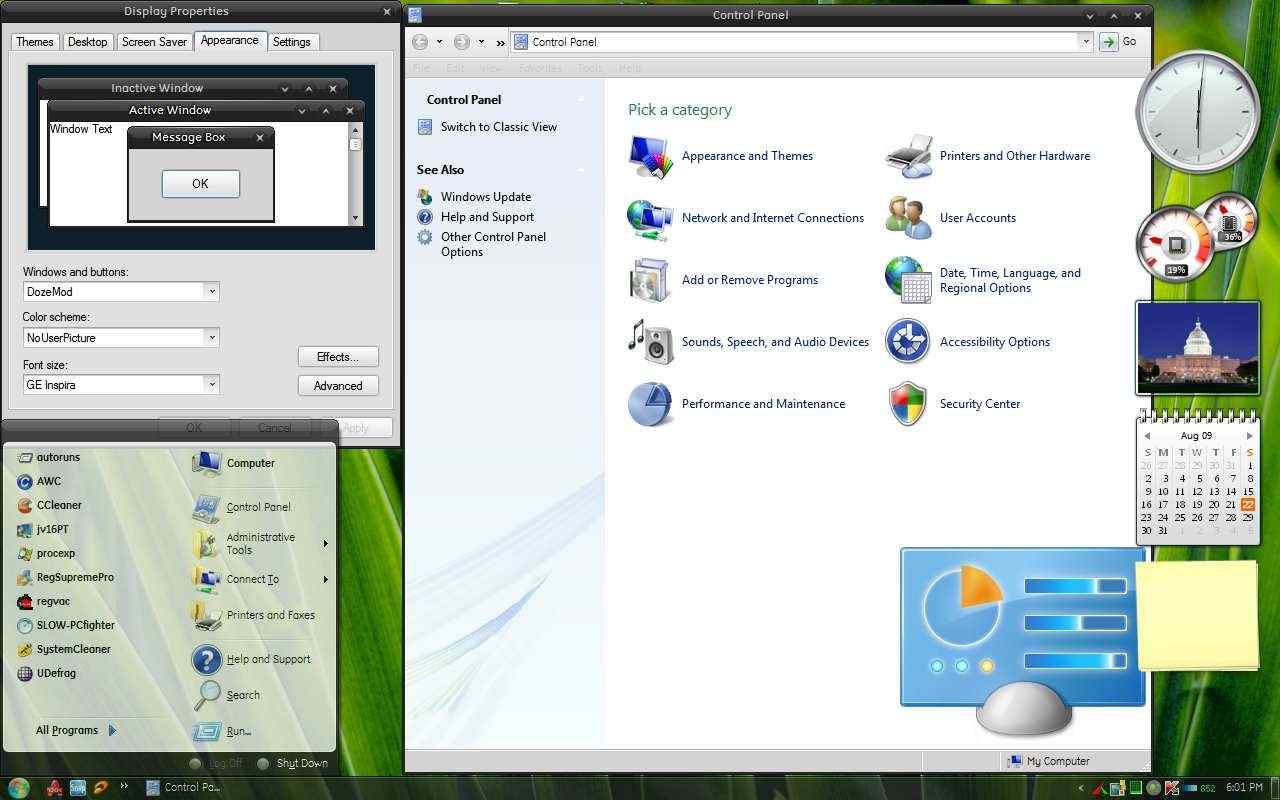The height and width of the screenshot is (800, 1280).
Task: Go to next month in calendar gadget
Action: (1249, 436)
